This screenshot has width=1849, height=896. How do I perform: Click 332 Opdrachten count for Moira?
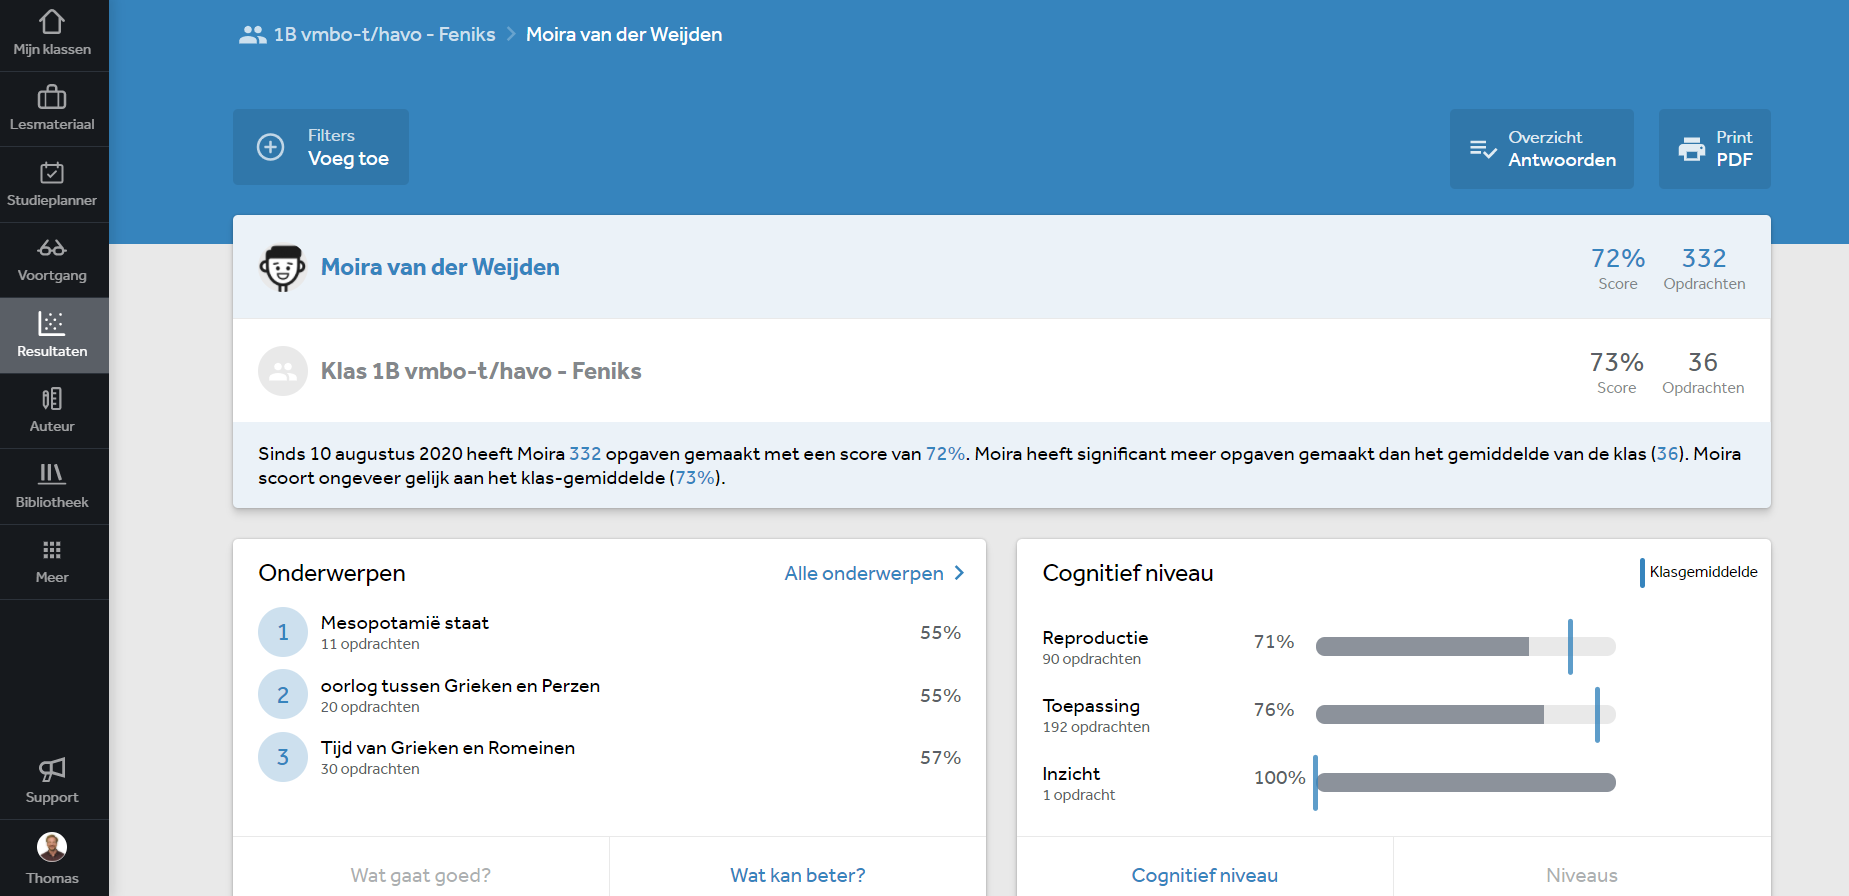click(x=1704, y=258)
